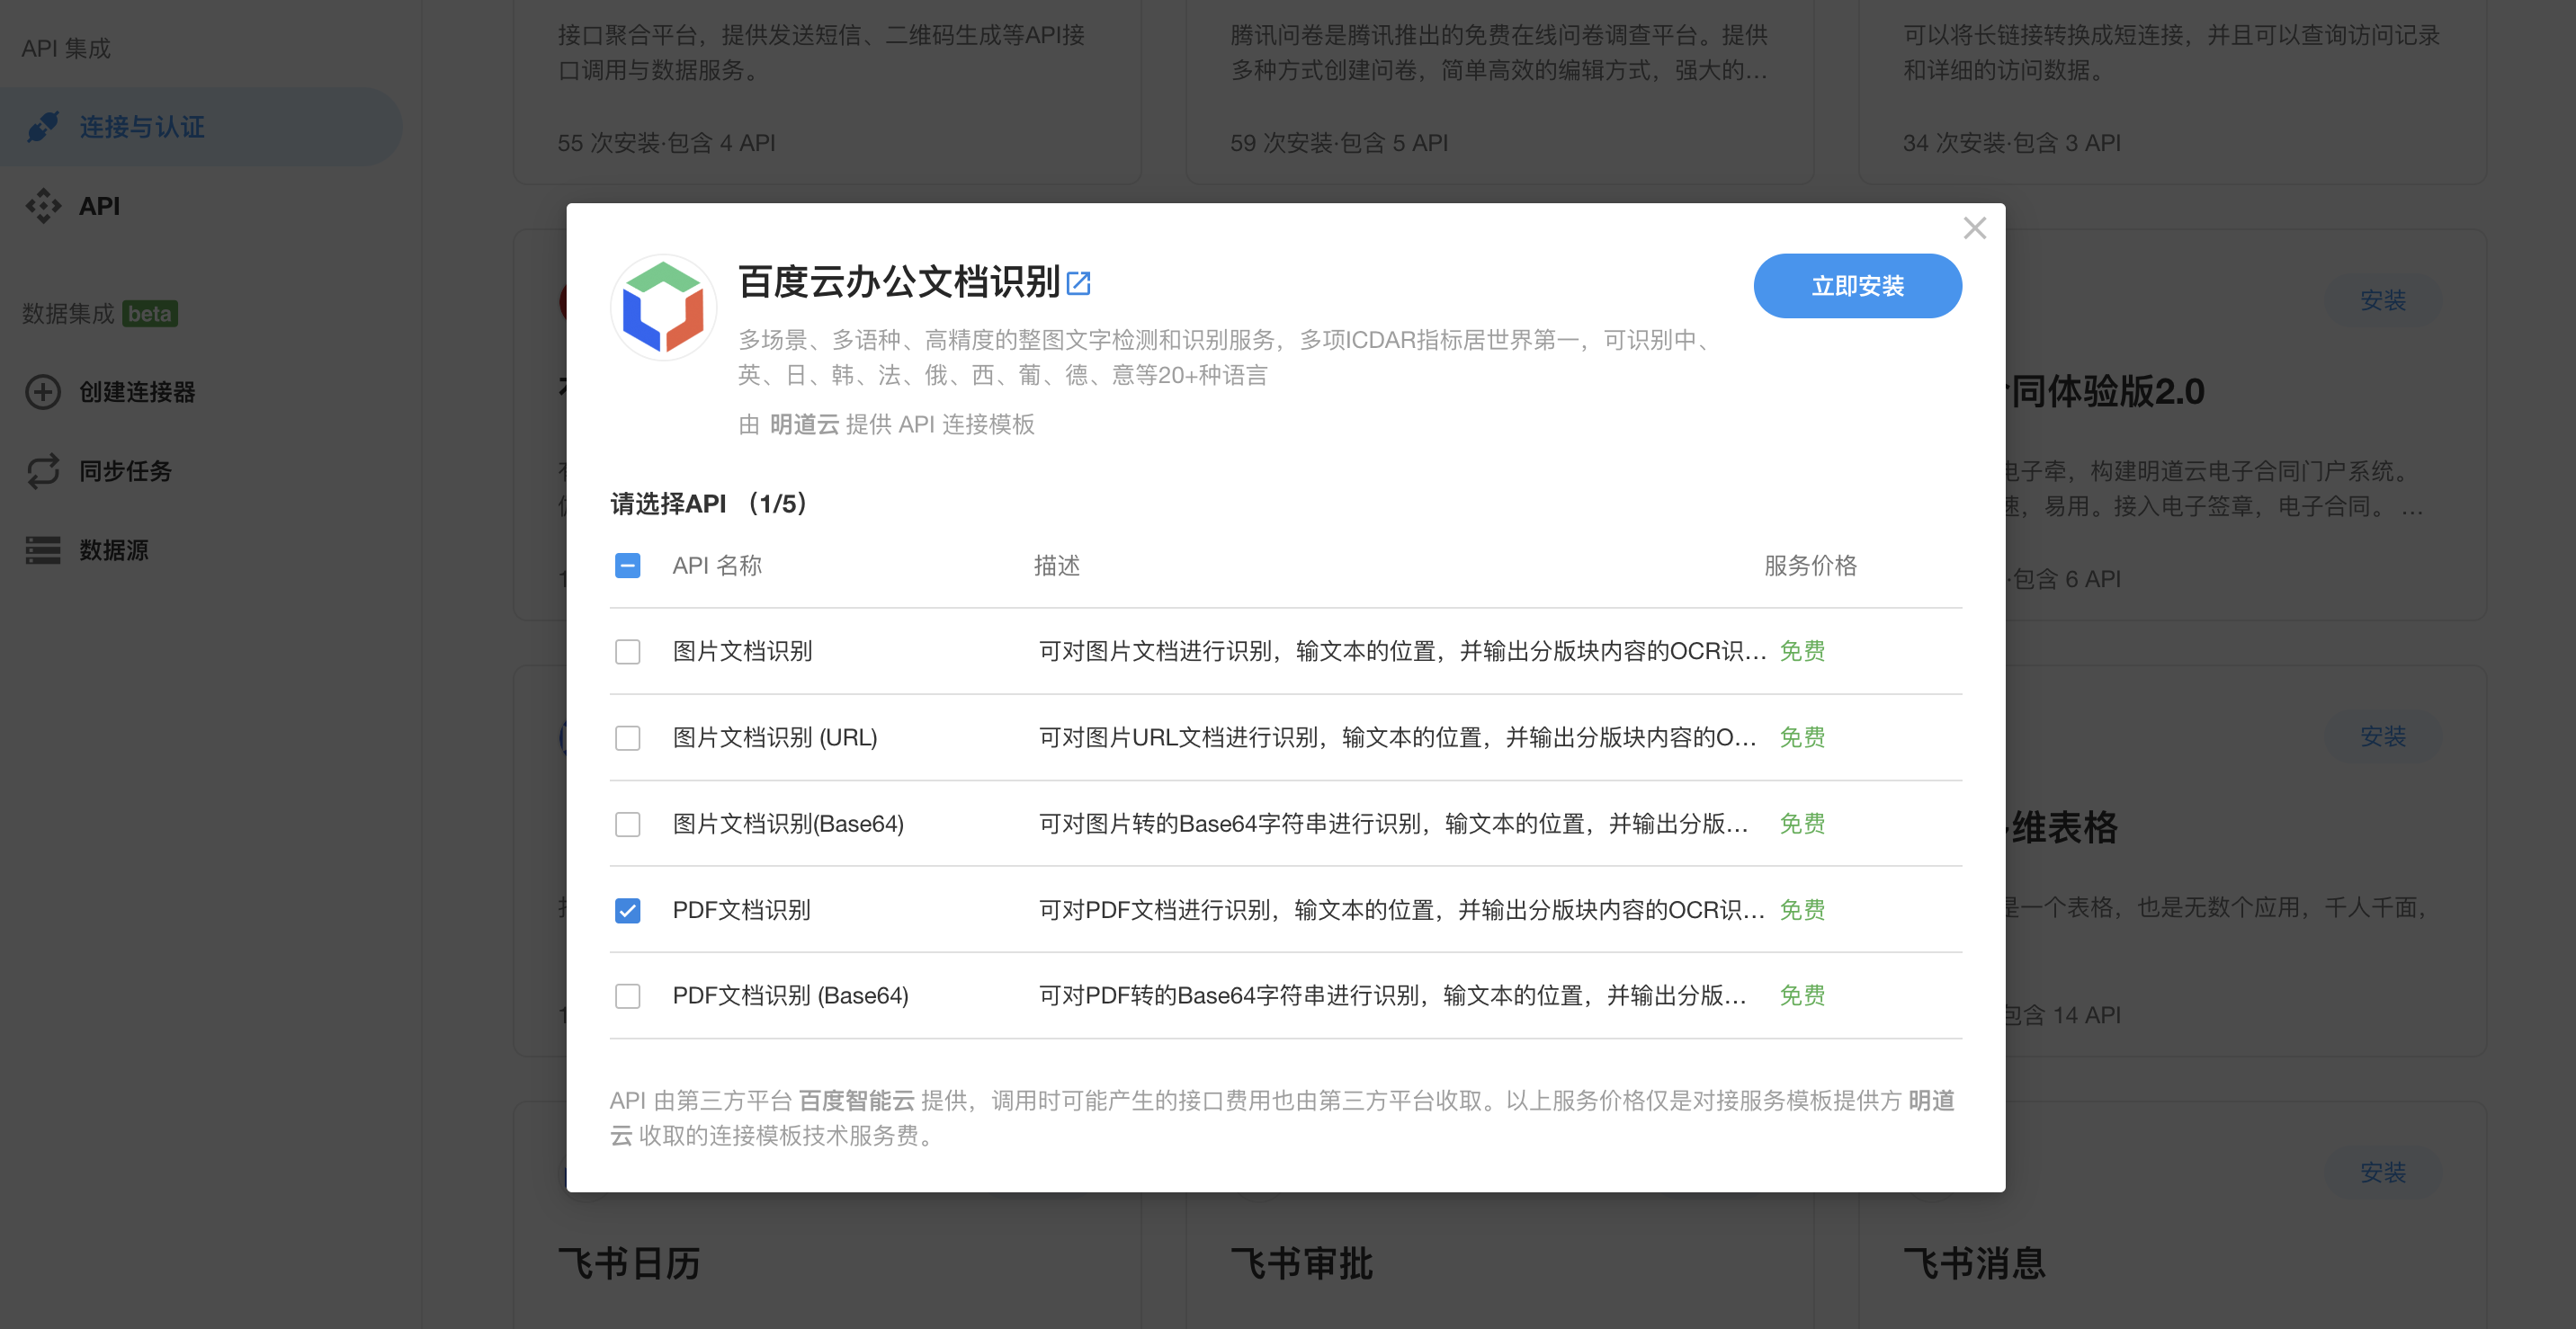Click the 59 次安装·包含 5 API card text
2576x1329 pixels.
[1339, 143]
